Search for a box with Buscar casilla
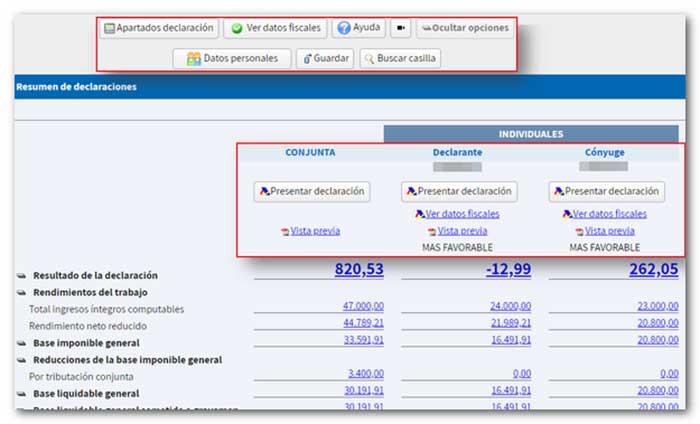700x424 pixels. click(400, 59)
